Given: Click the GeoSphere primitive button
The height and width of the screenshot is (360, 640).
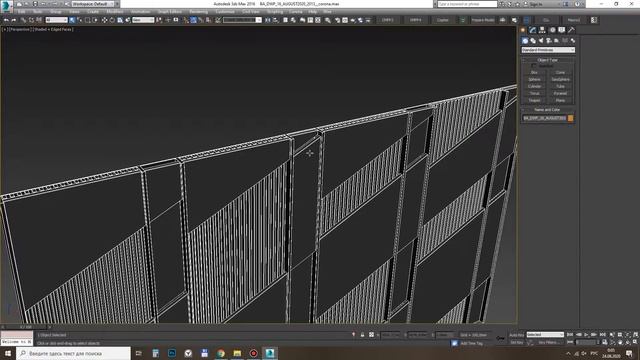Looking at the screenshot, I should coord(560,80).
